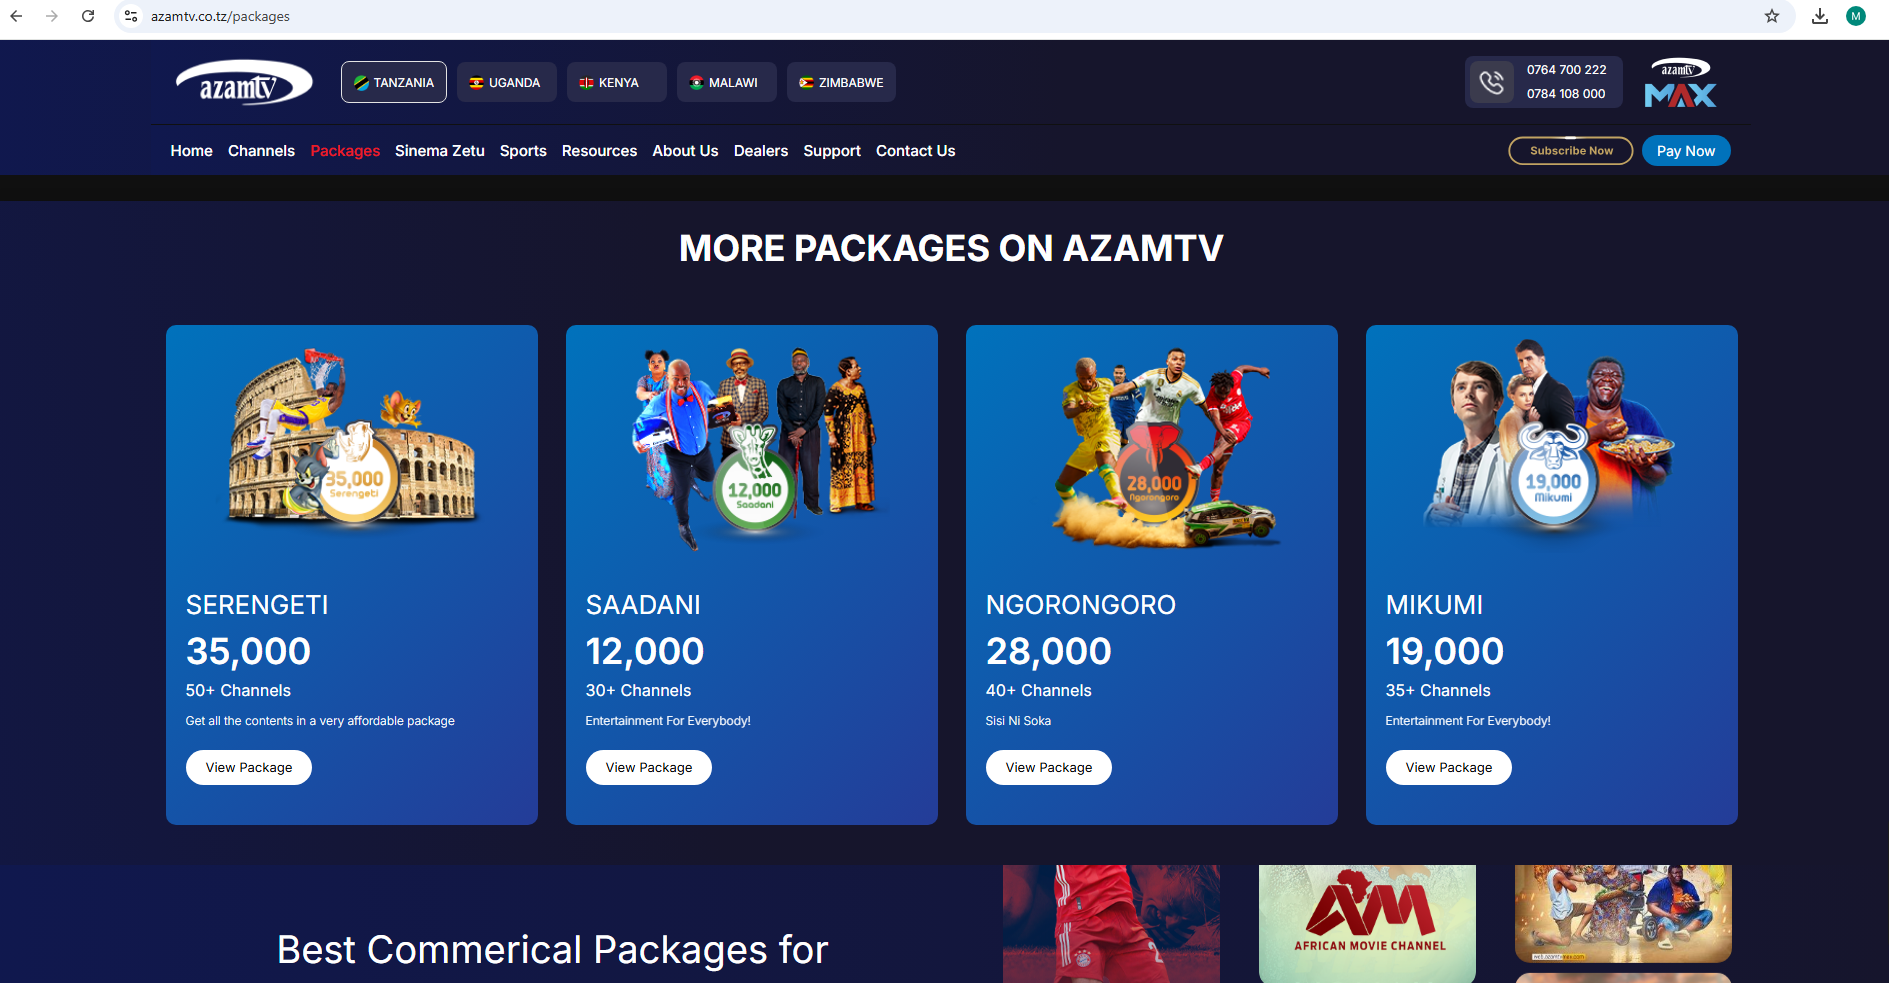Click the phone call icon
Viewport: 1889px width, 983px height.
coord(1491,82)
